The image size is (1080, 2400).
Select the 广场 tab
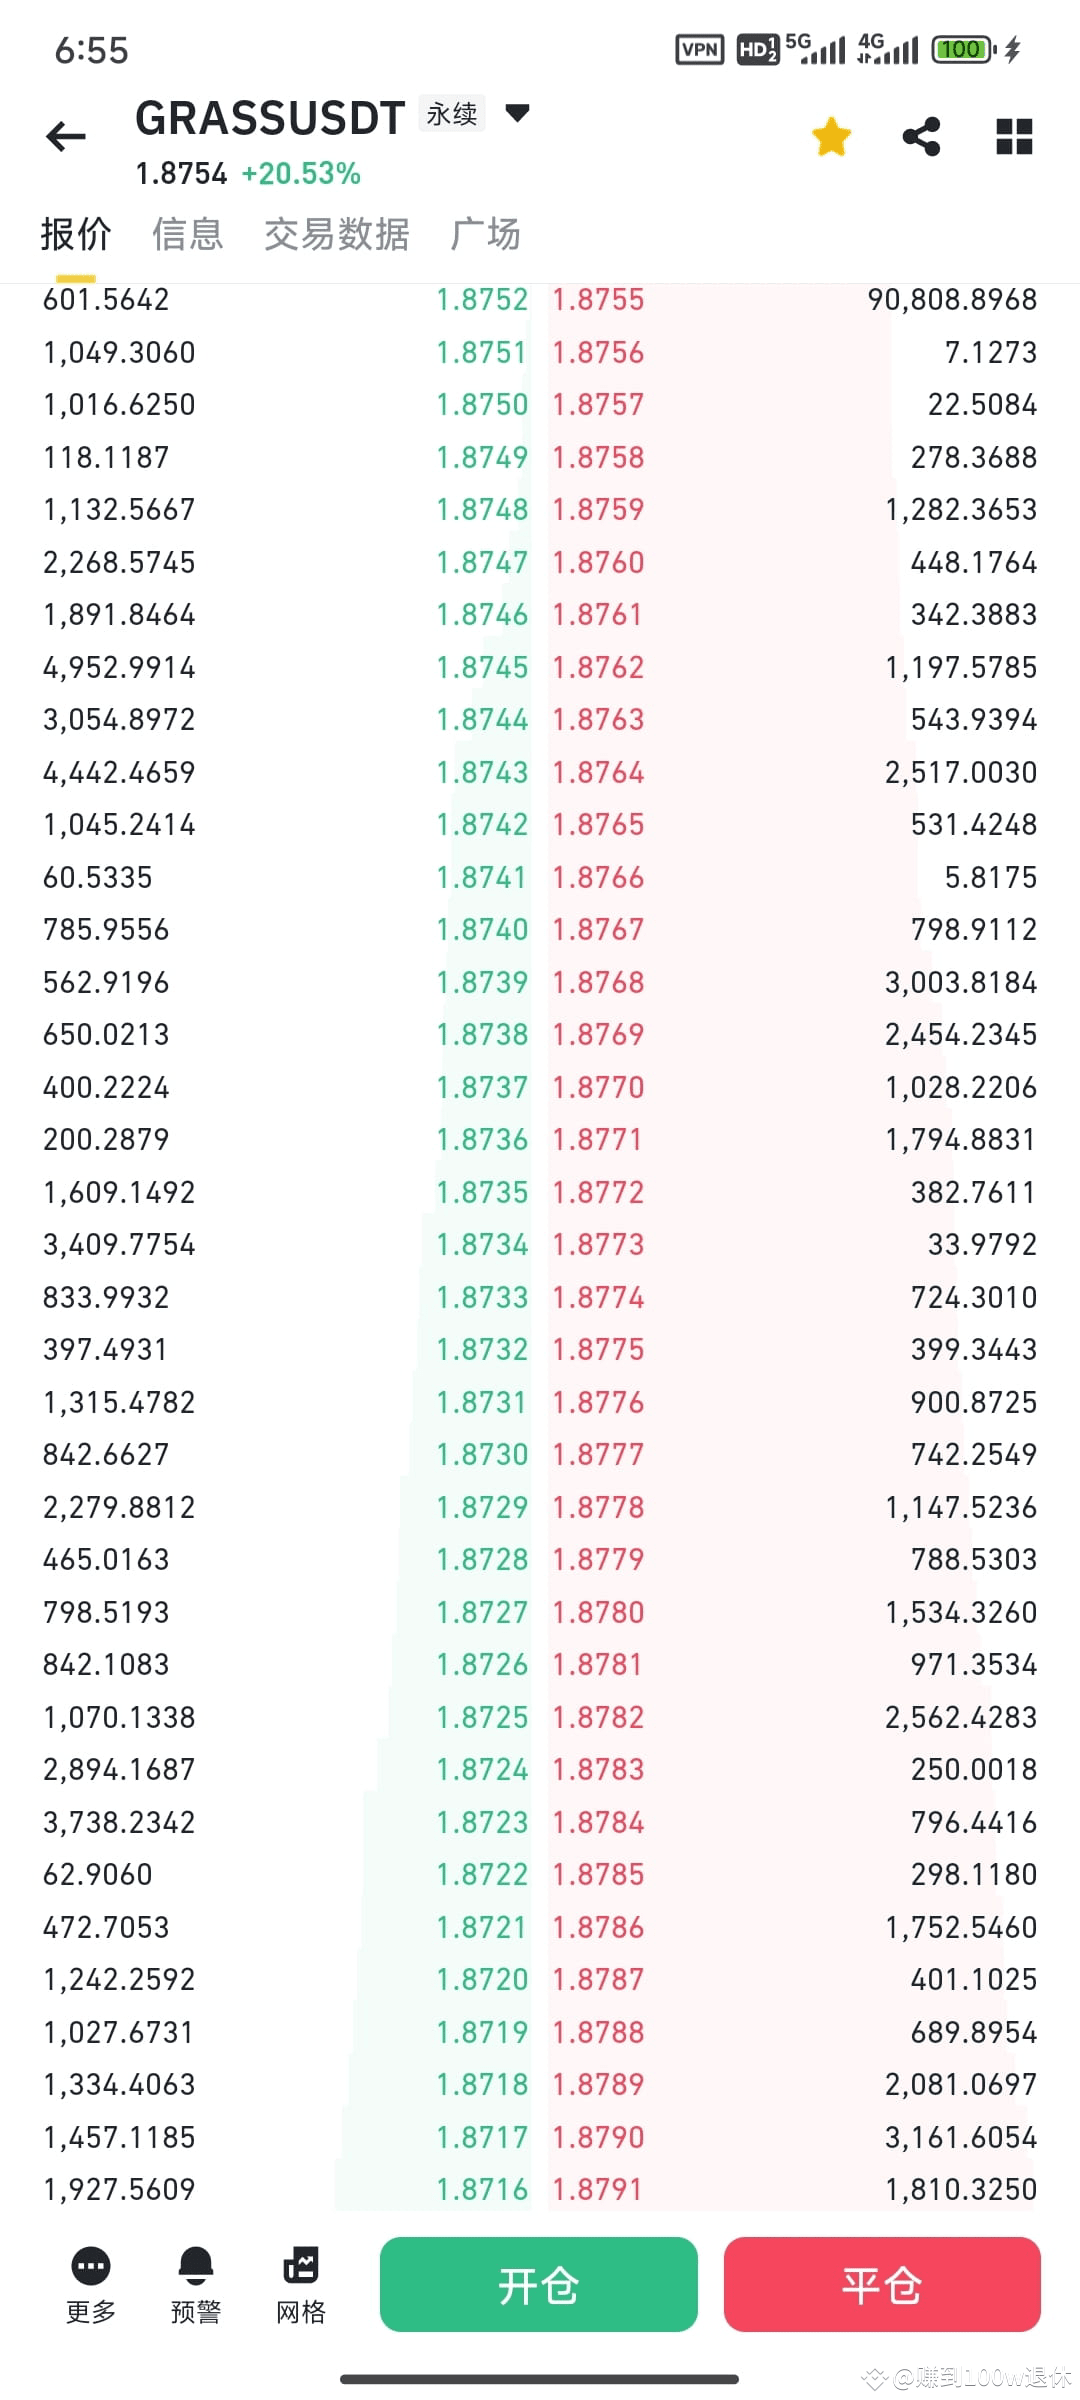[x=486, y=232]
